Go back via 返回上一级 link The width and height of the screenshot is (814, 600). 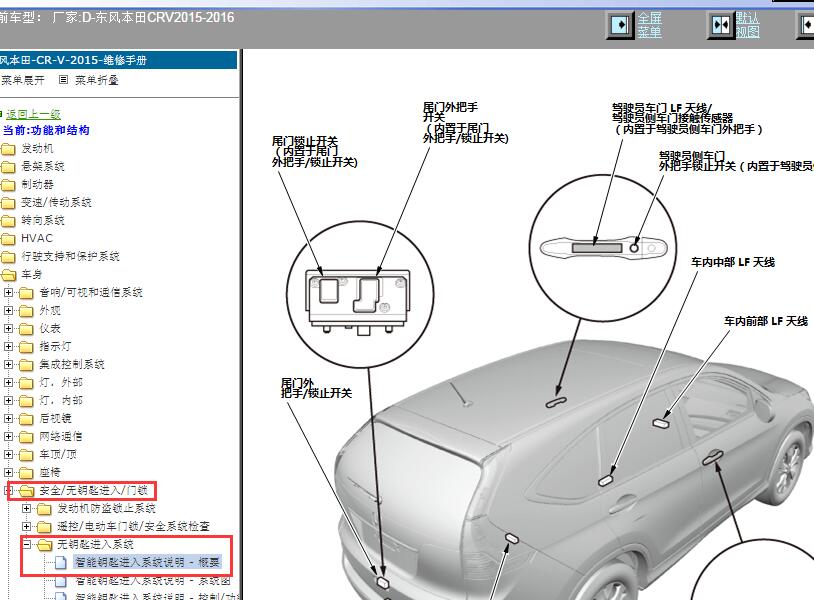click(x=33, y=114)
